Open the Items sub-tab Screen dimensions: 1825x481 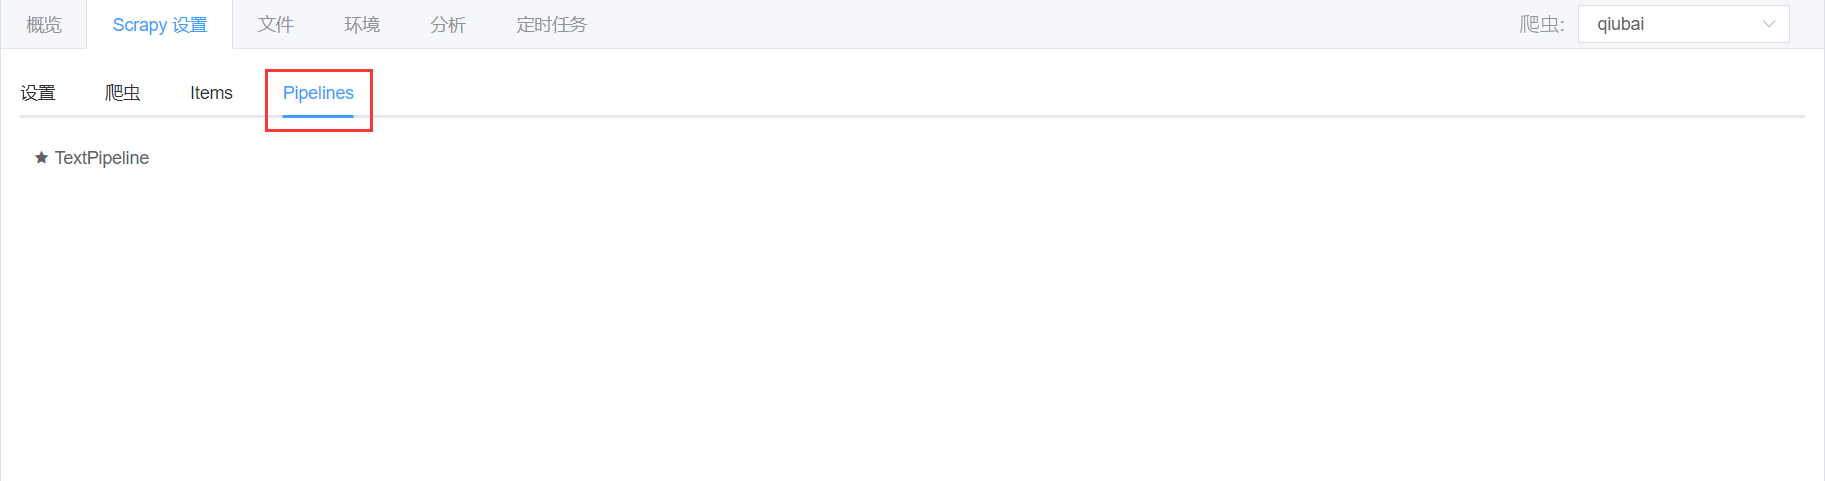click(211, 93)
